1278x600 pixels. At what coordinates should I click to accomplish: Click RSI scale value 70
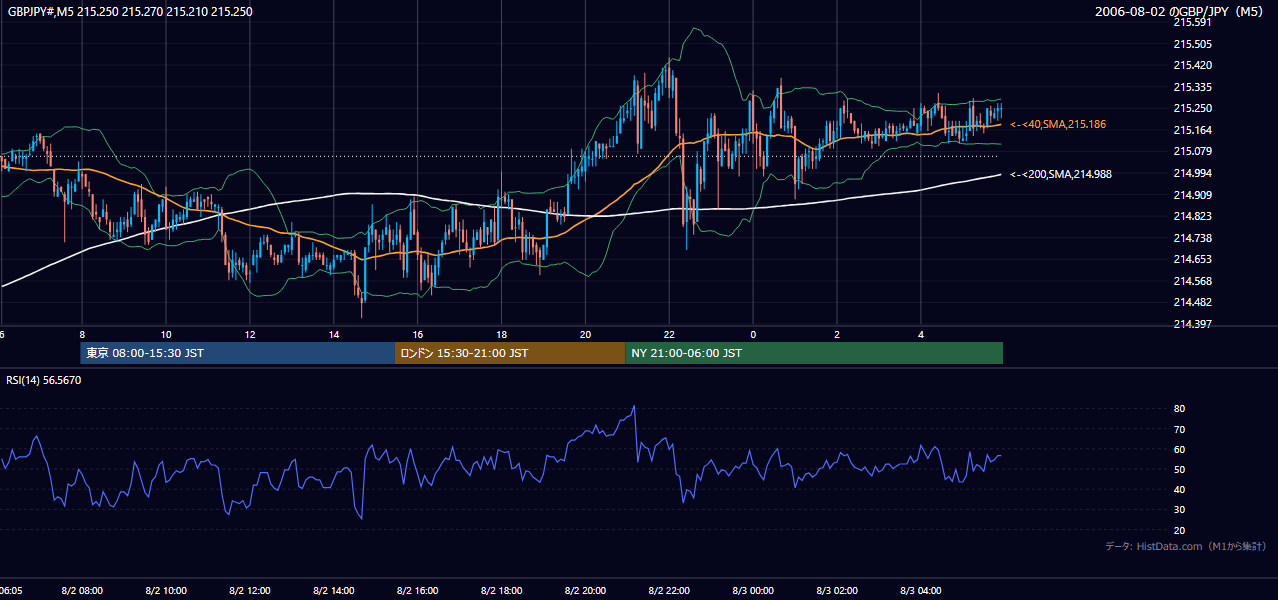1179,429
